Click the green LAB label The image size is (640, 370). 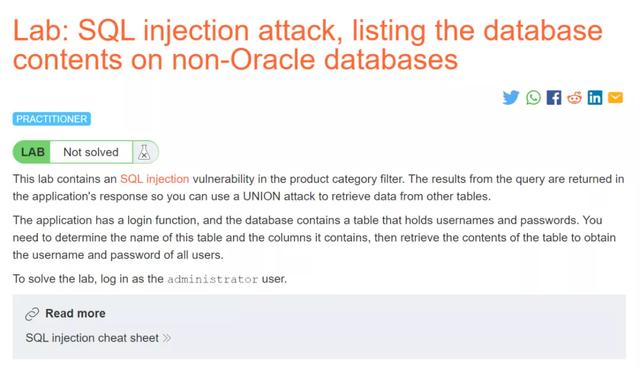click(32, 152)
